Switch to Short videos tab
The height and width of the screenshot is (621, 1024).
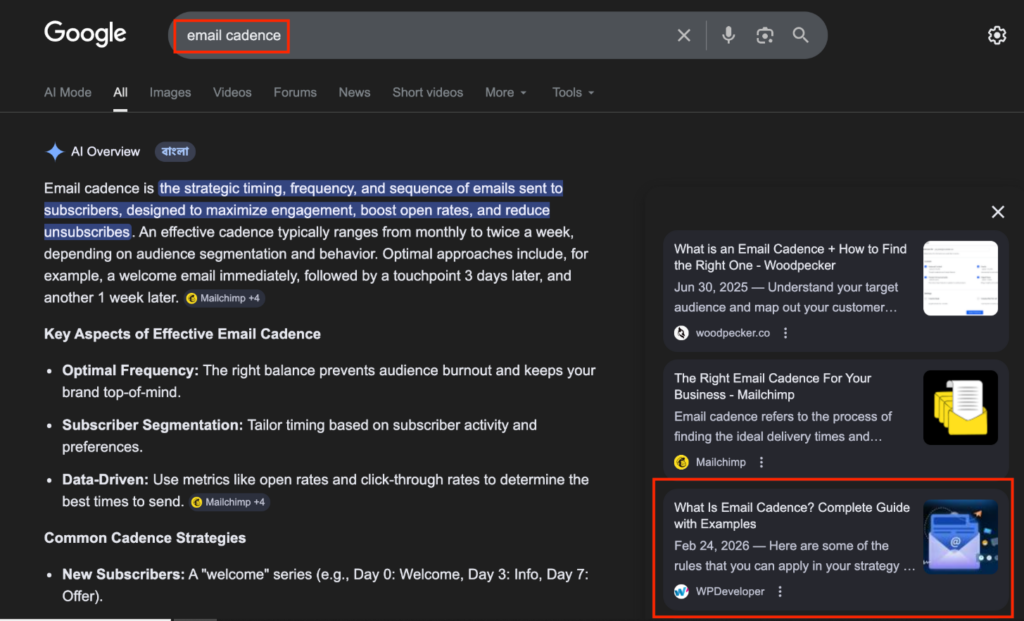(x=427, y=93)
